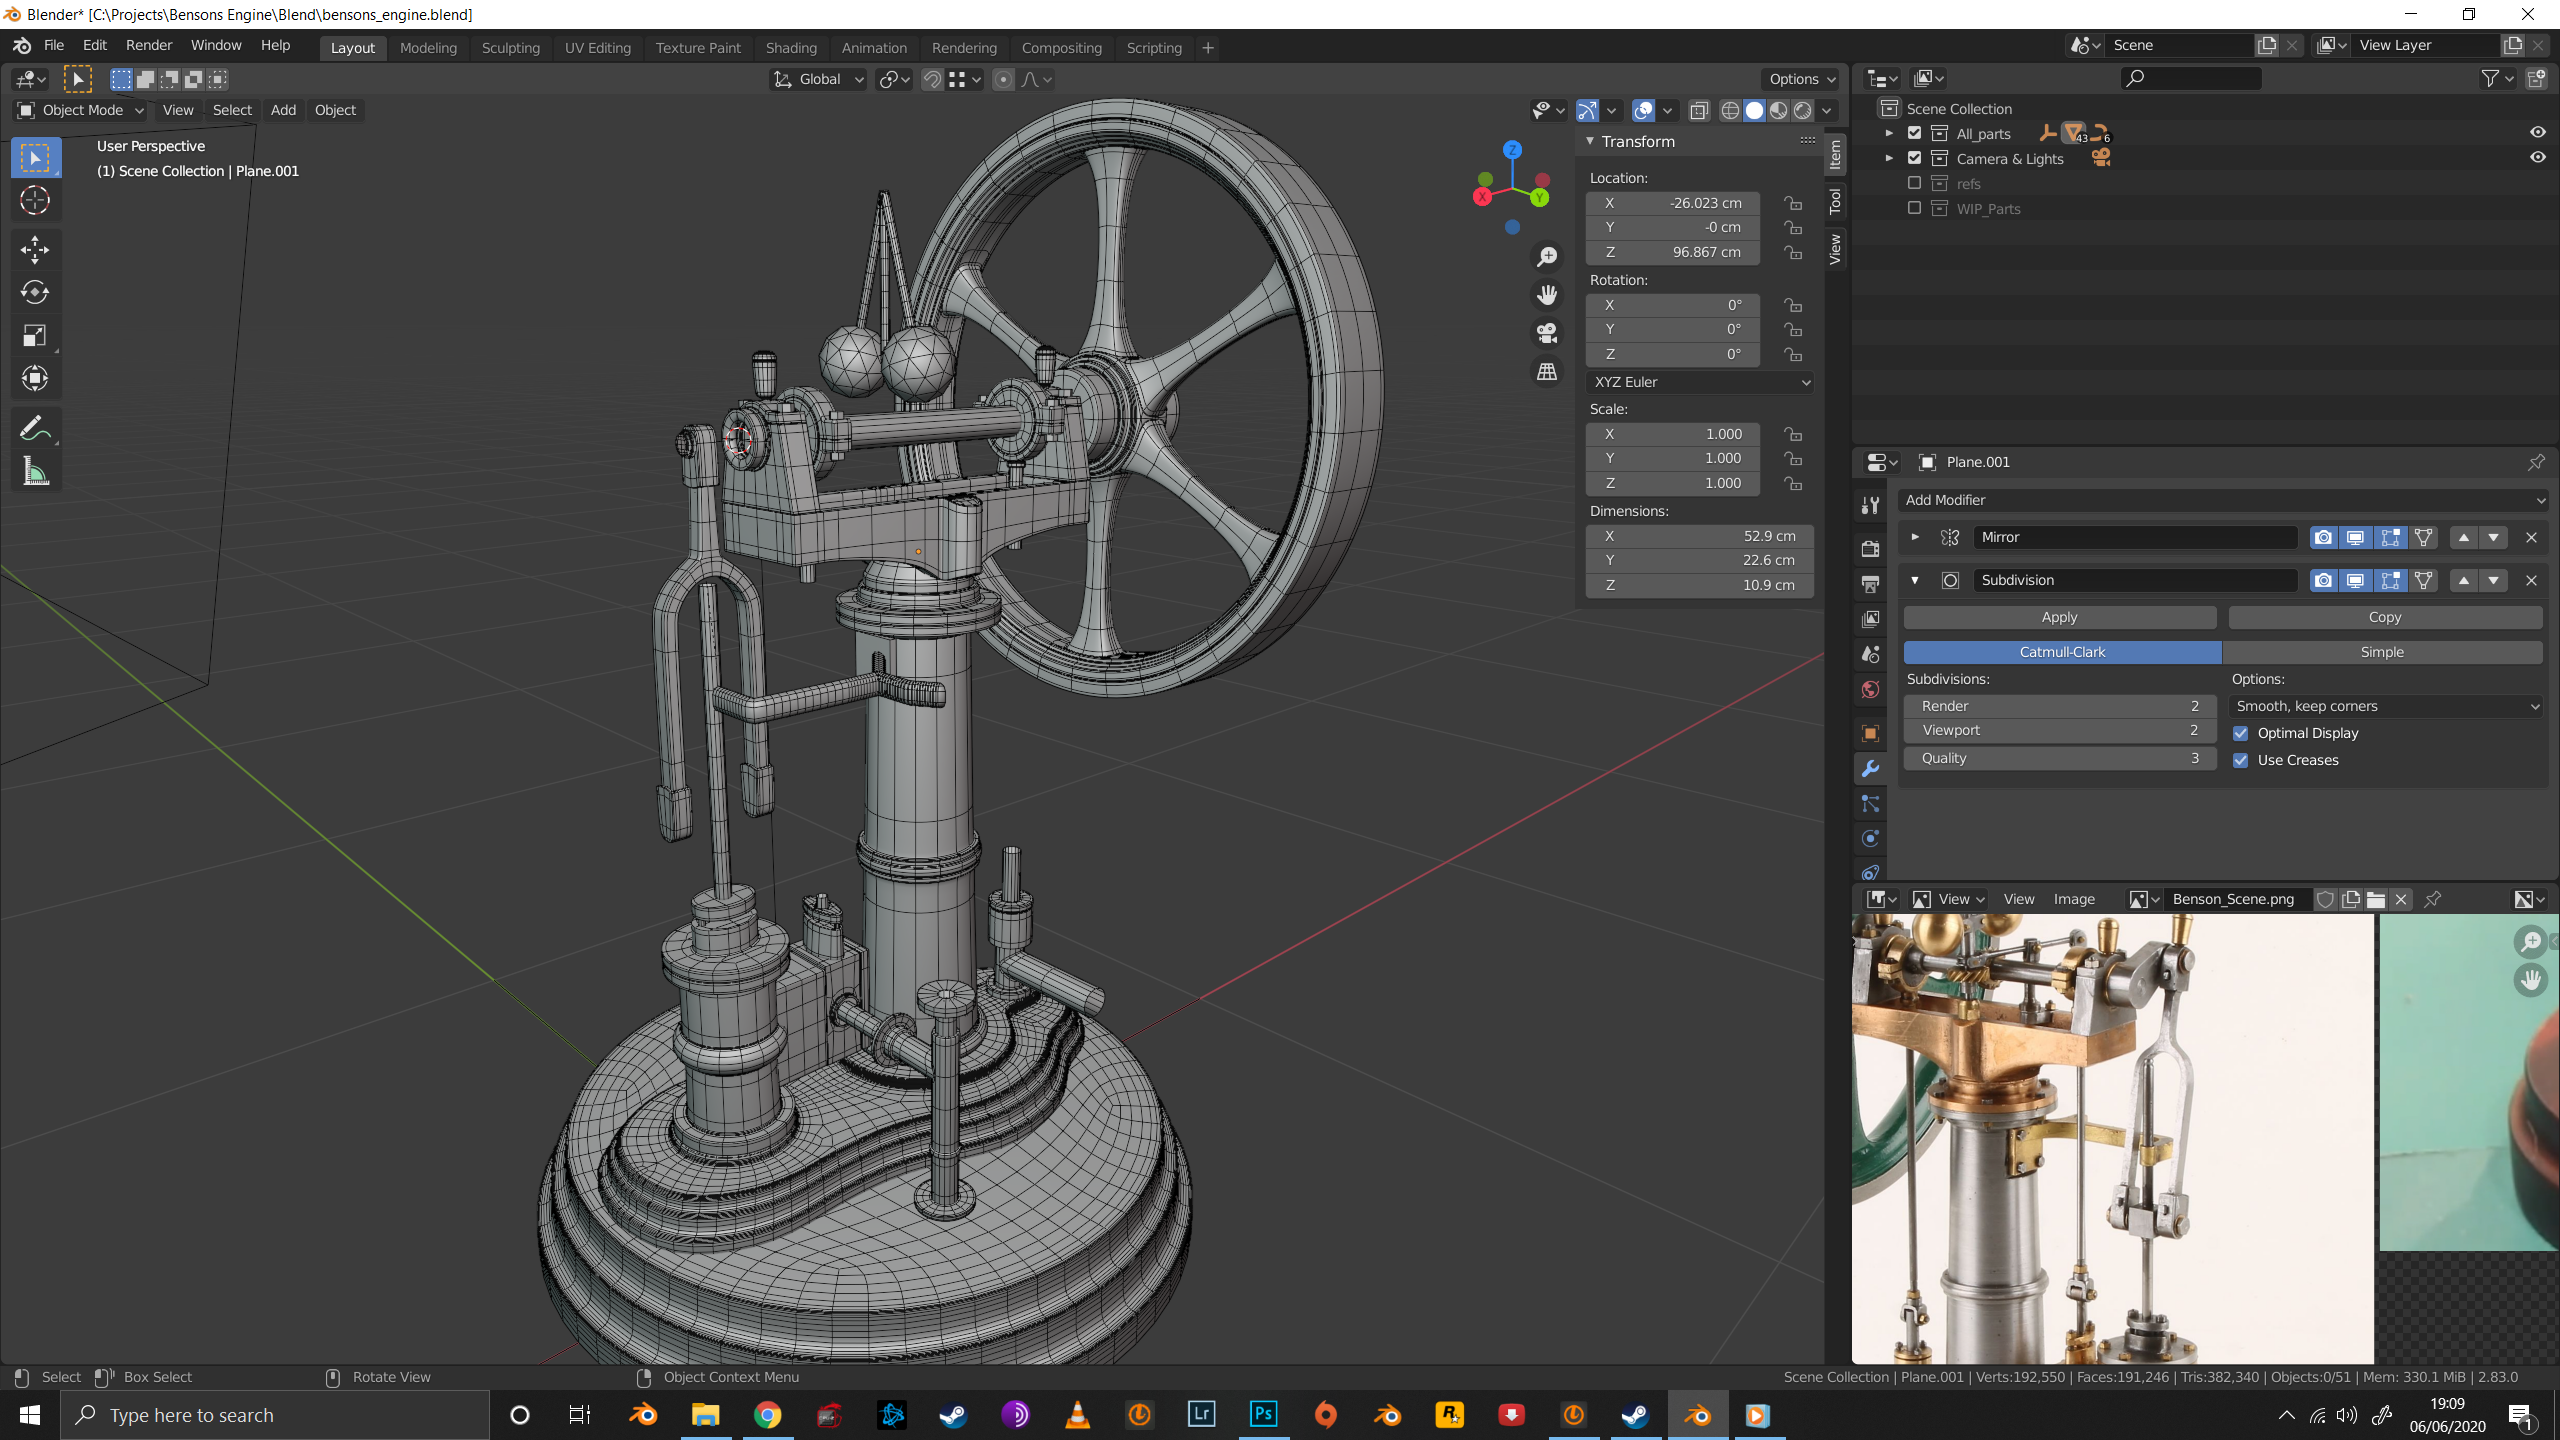This screenshot has height=1440, width=2560.
Task: Open the Modifier properties wrench tab
Action: pos(1870,768)
